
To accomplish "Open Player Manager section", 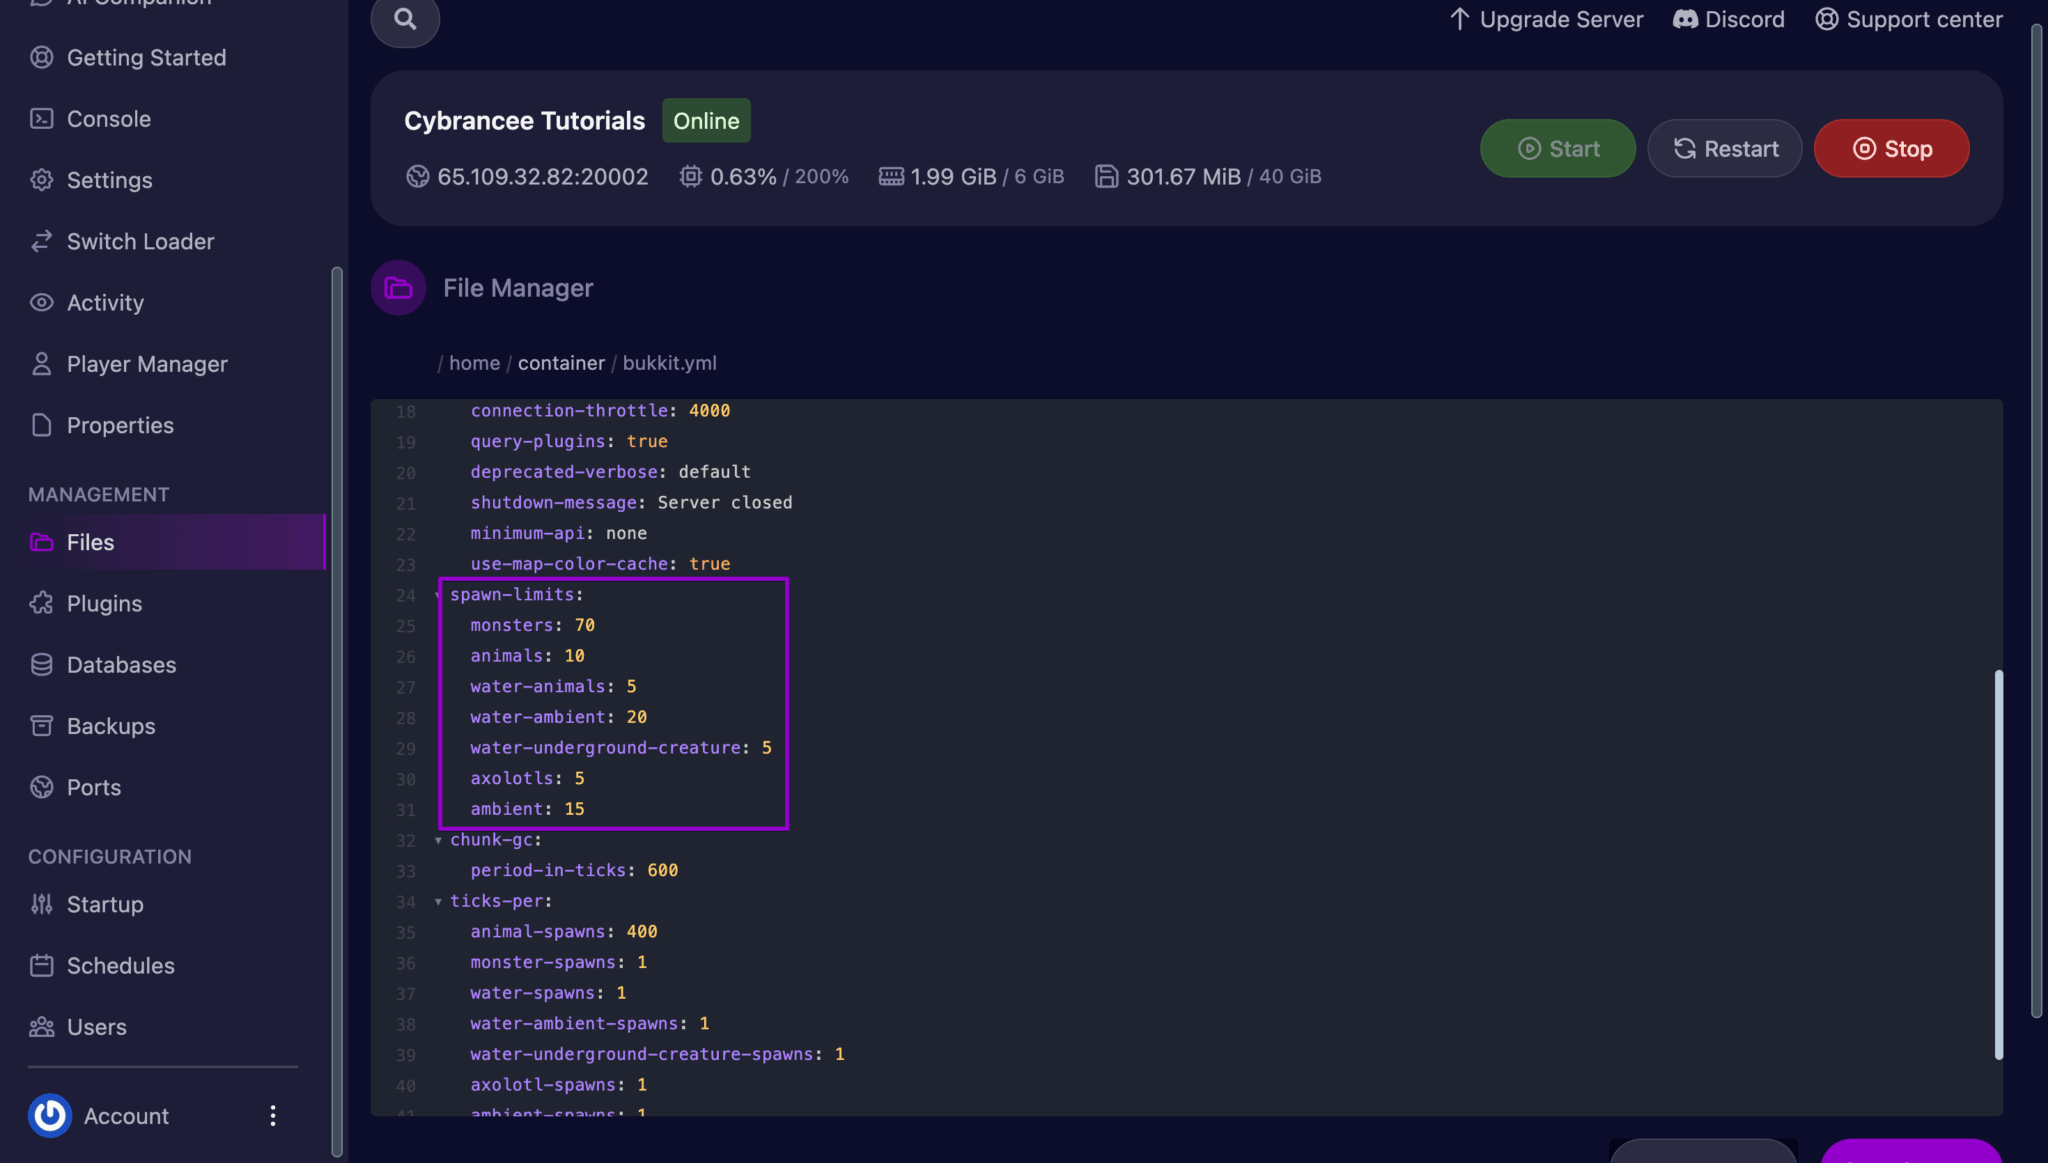I will pos(146,364).
